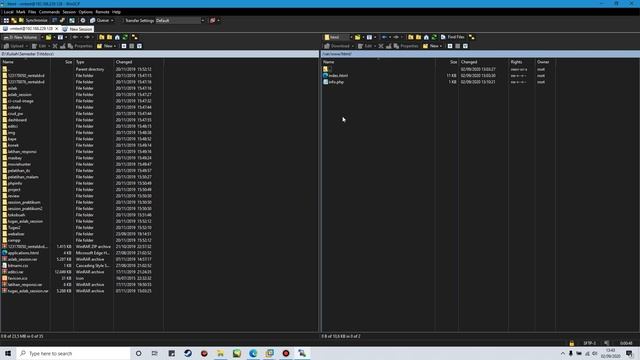
Task: Select remote file info.php
Action: pyautogui.click(x=336, y=82)
